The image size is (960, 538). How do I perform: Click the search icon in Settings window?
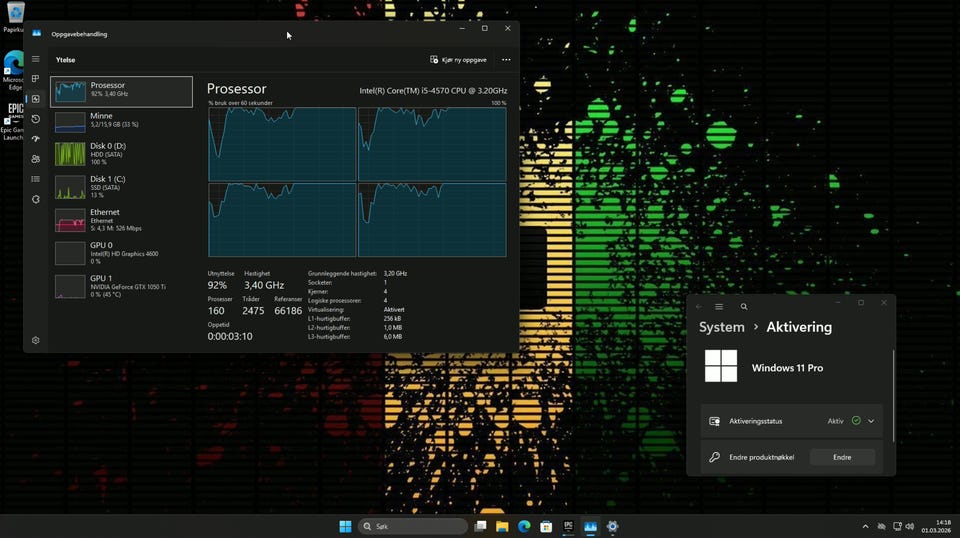click(x=744, y=307)
